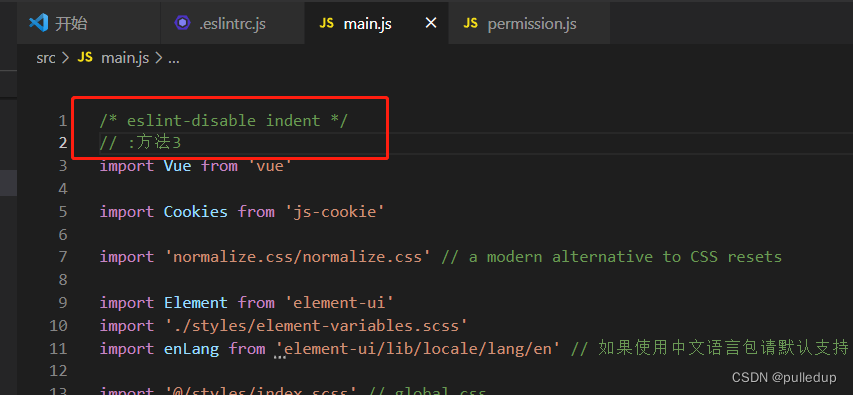The image size is (853, 395).
Task: Click the './styles/element-variables.scss' string
Action: point(316,325)
